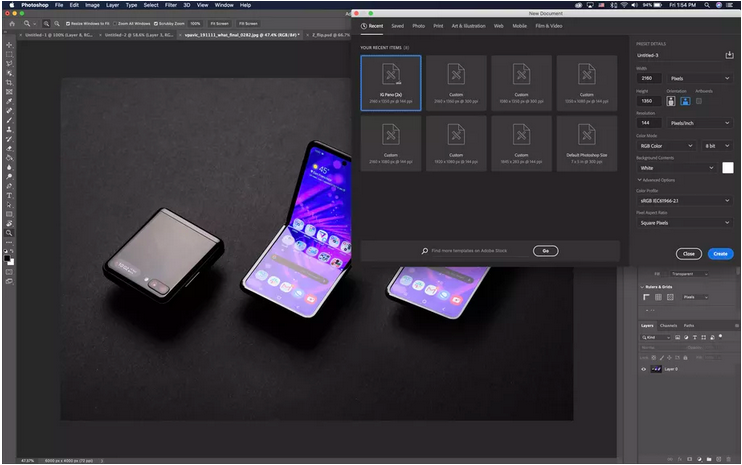Select the Eraser tool
Image resolution: width=742 pixels, height=465 pixels.
[9, 149]
